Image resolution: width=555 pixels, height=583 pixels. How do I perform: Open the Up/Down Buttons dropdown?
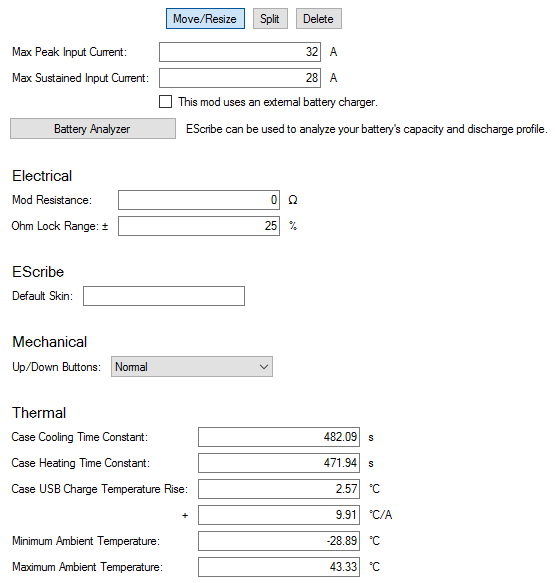(x=192, y=367)
